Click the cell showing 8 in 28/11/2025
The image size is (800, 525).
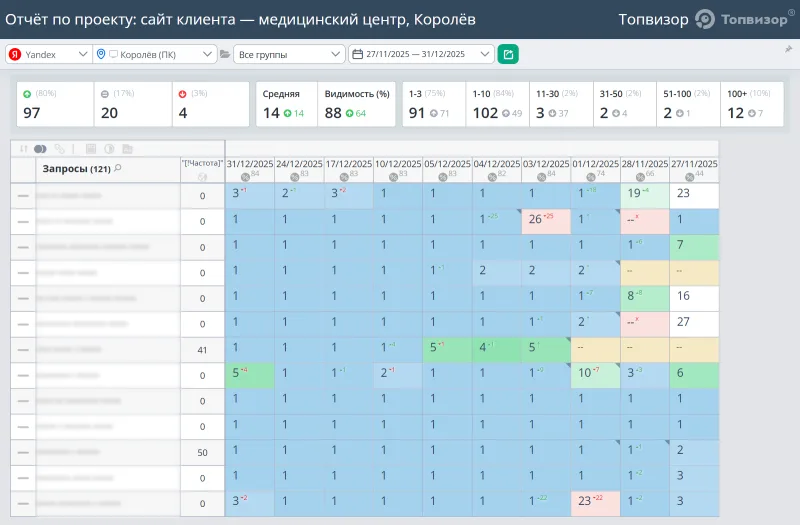click(645, 298)
